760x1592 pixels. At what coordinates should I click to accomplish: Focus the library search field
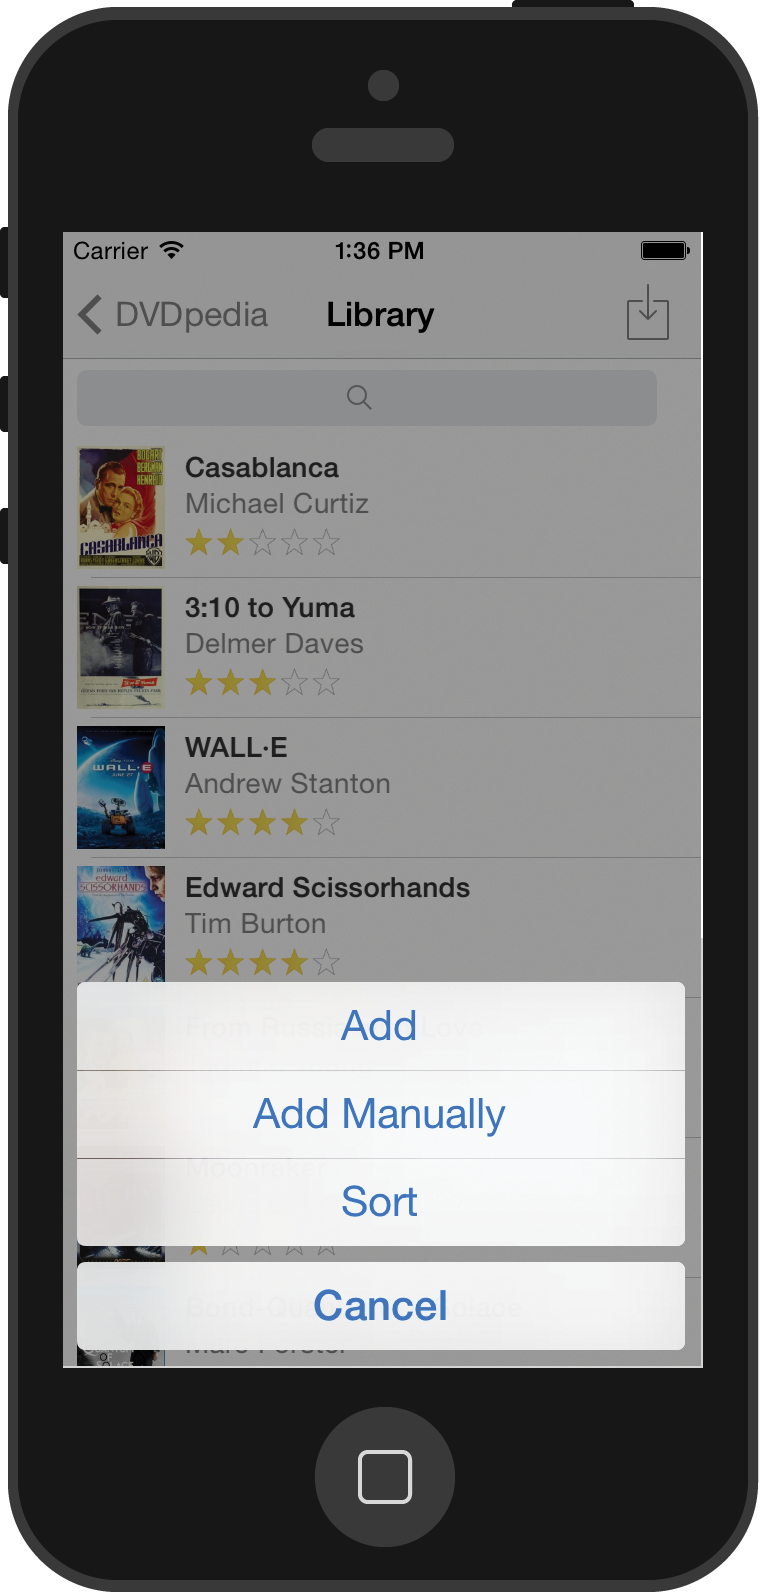point(367,398)
